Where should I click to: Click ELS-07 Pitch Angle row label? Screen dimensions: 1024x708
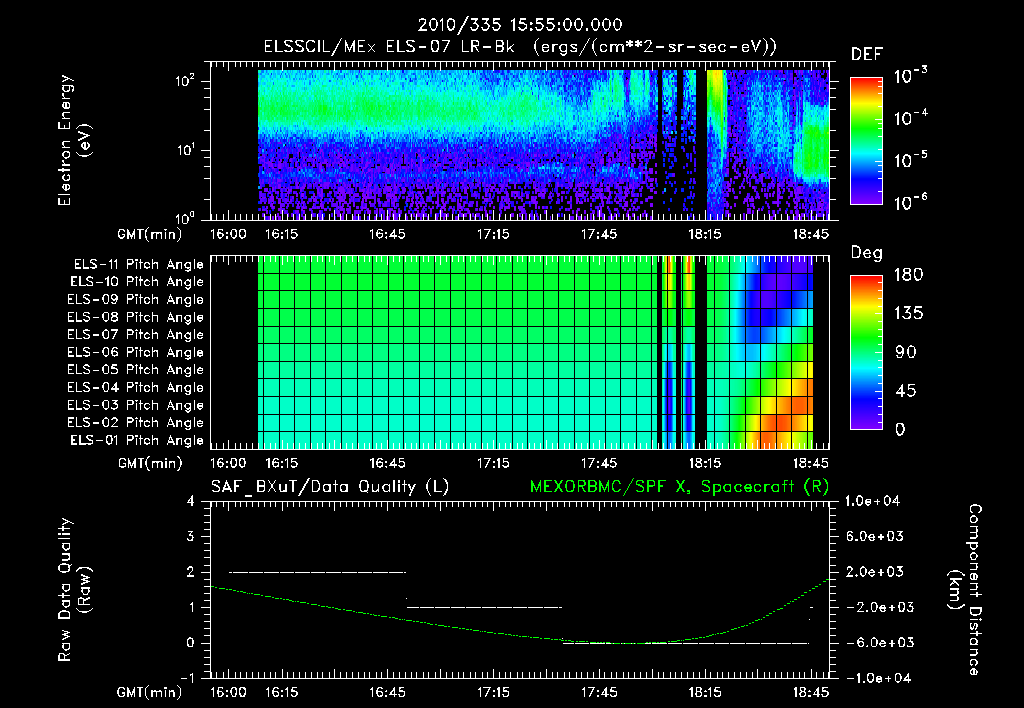tap(136, 334)
